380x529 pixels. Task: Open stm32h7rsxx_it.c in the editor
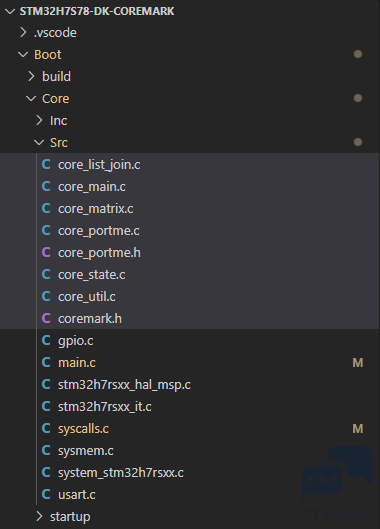(105, 407)
